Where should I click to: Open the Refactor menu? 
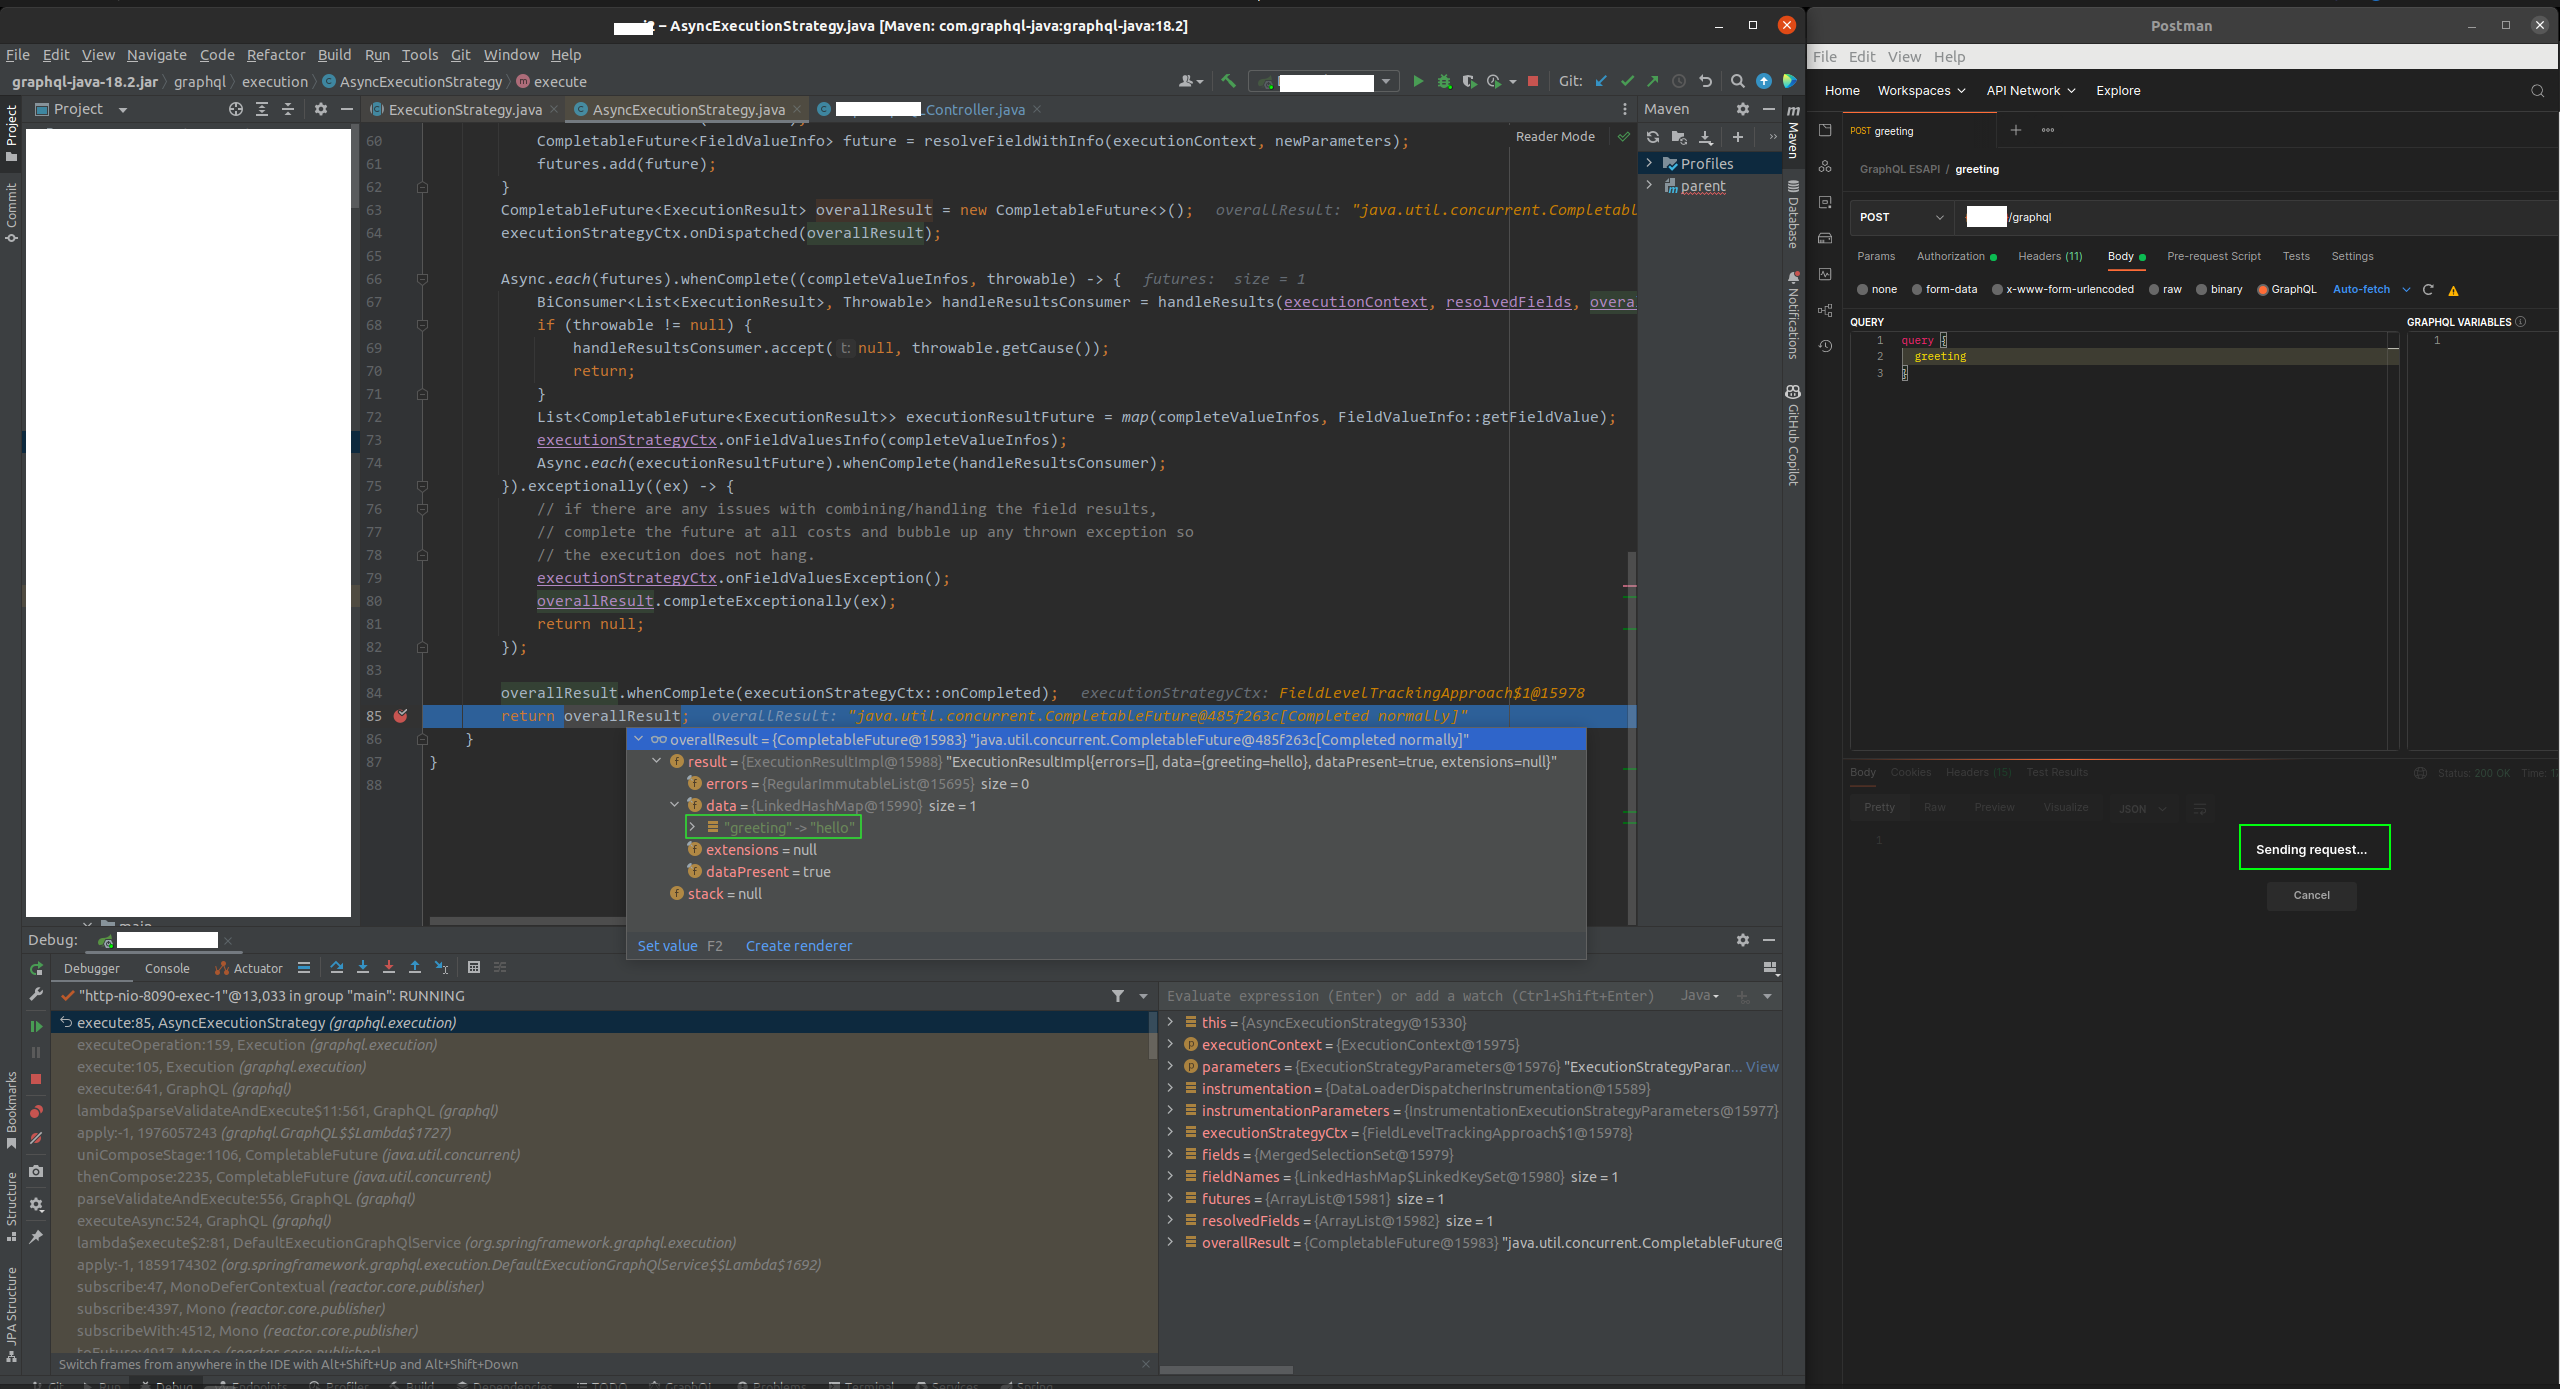pos(275,55)
